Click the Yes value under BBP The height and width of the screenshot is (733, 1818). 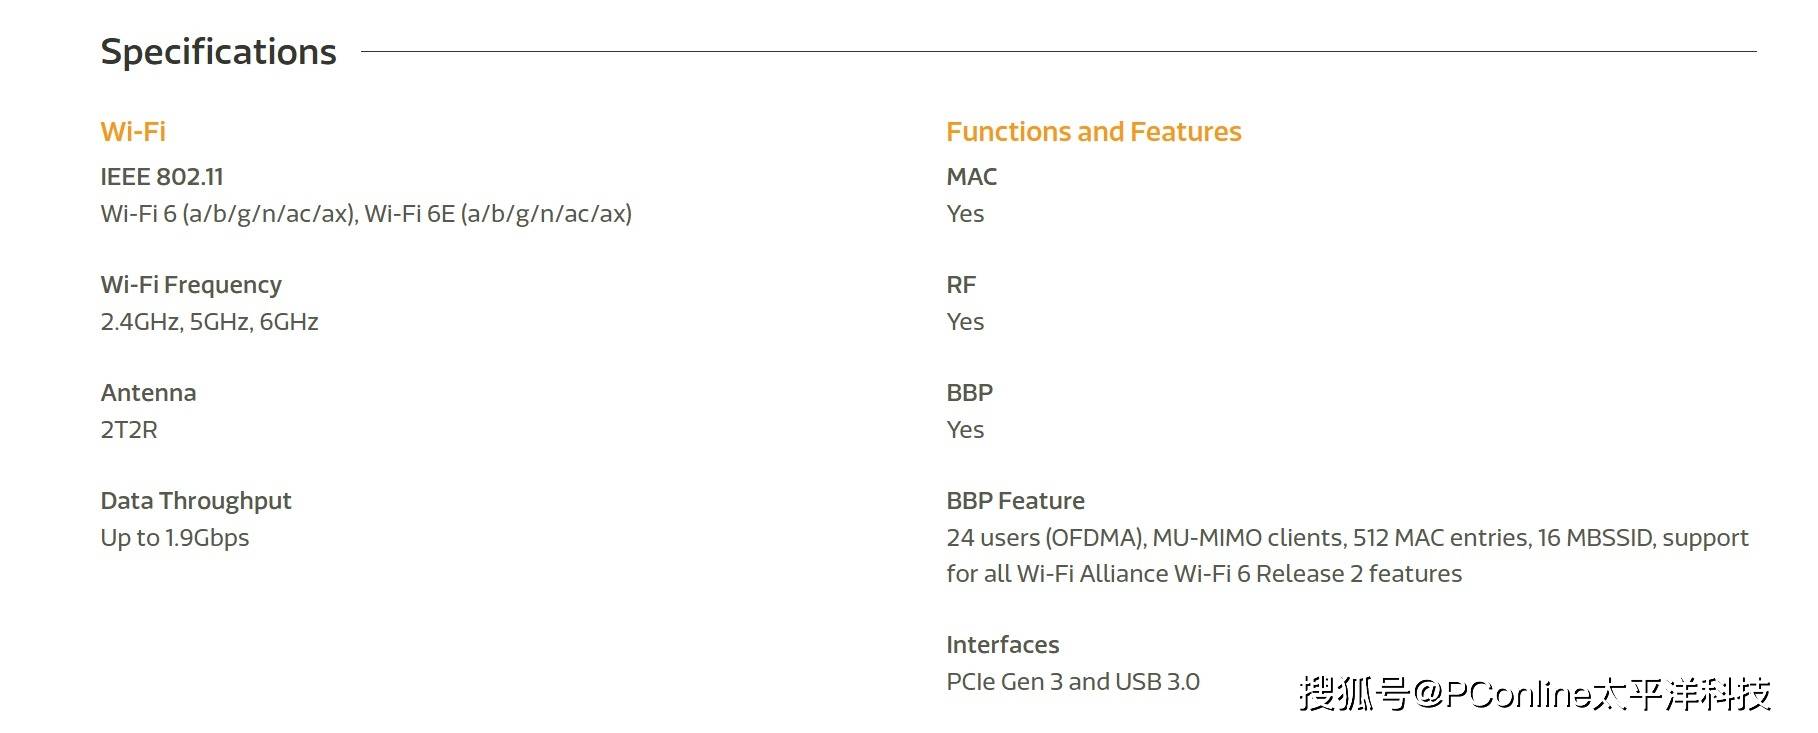tap(965, 430)
